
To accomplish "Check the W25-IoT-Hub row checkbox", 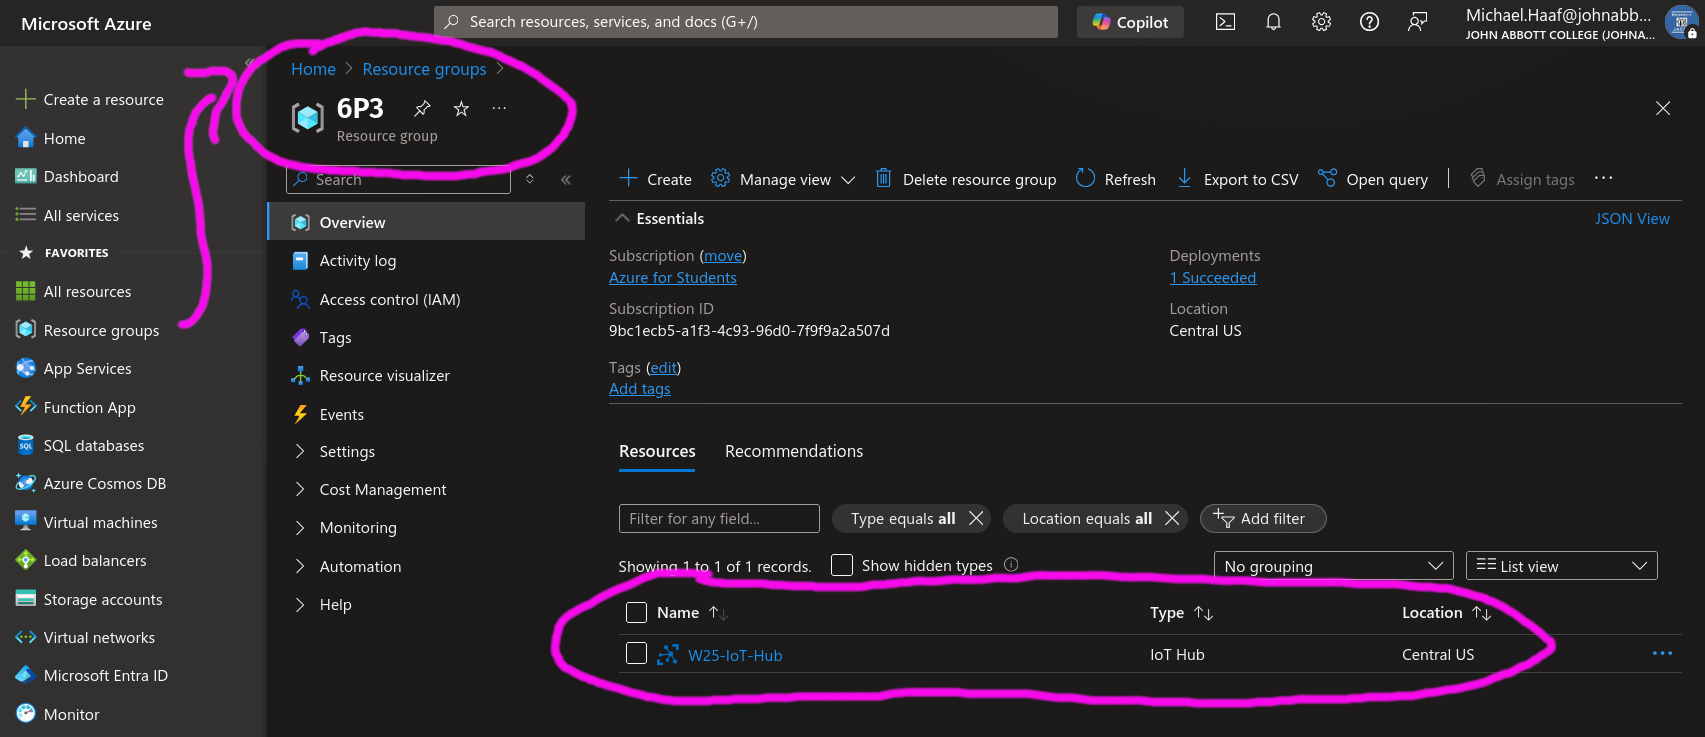I will [x=636, y=654].
